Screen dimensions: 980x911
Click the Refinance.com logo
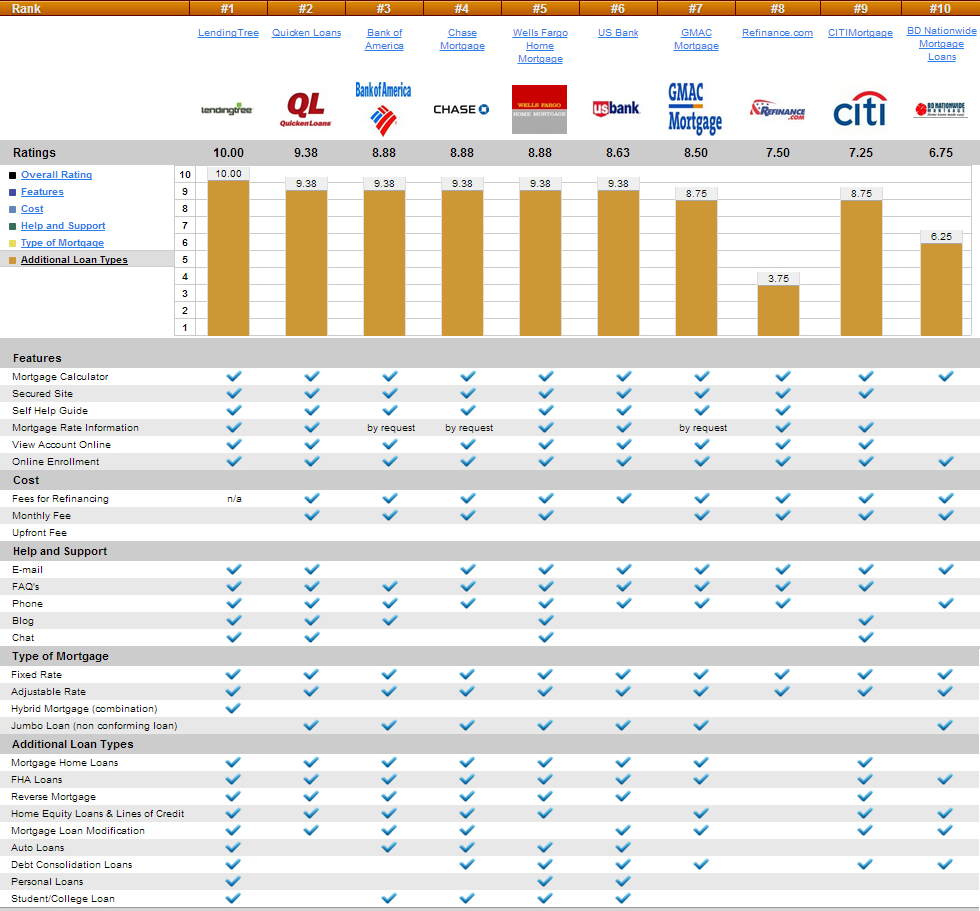(x=778, y=110)
